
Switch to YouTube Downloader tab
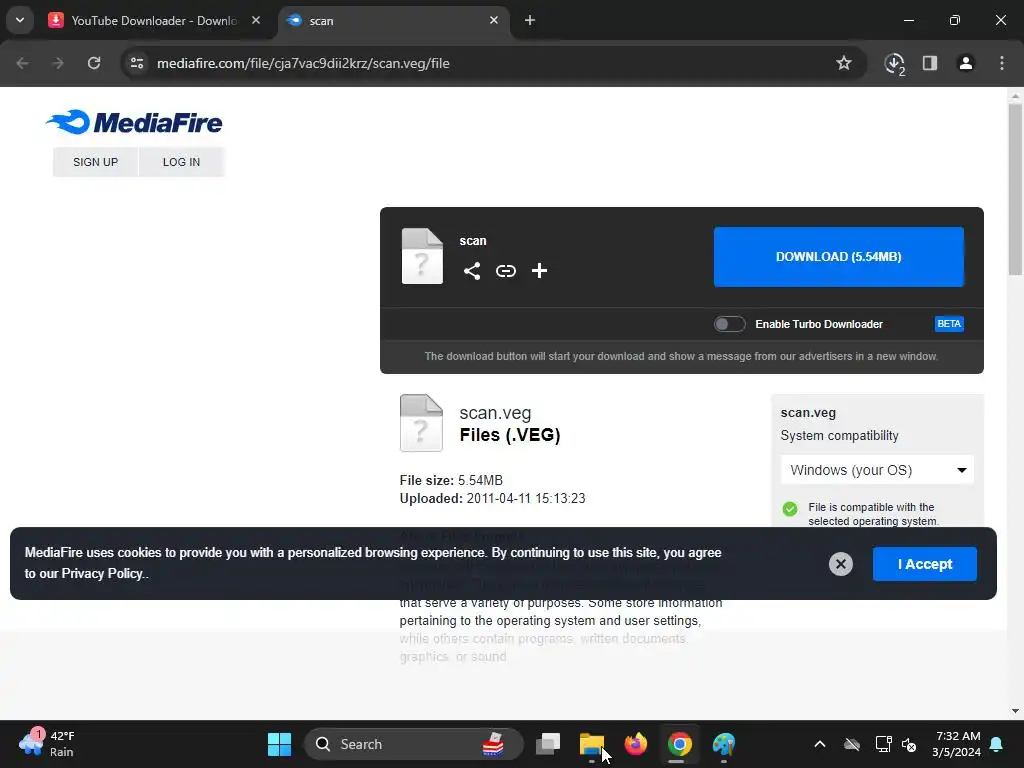pos(154,20)
